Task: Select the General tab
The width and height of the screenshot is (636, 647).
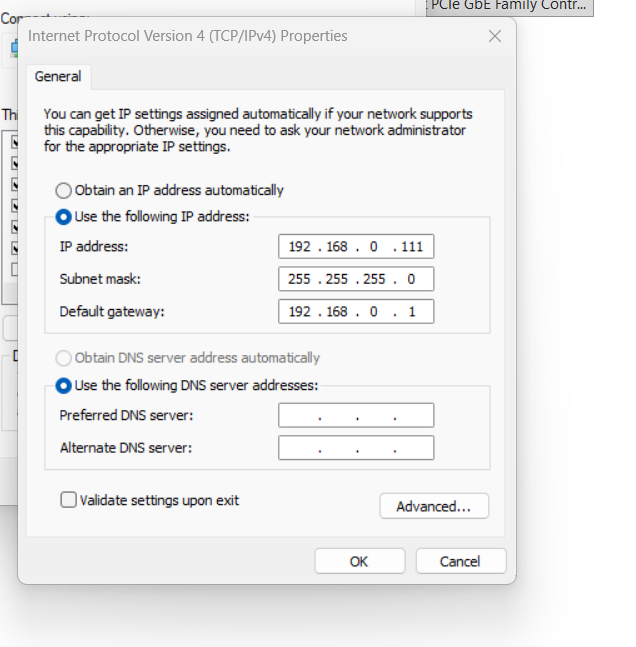Action: click(59, 77)
